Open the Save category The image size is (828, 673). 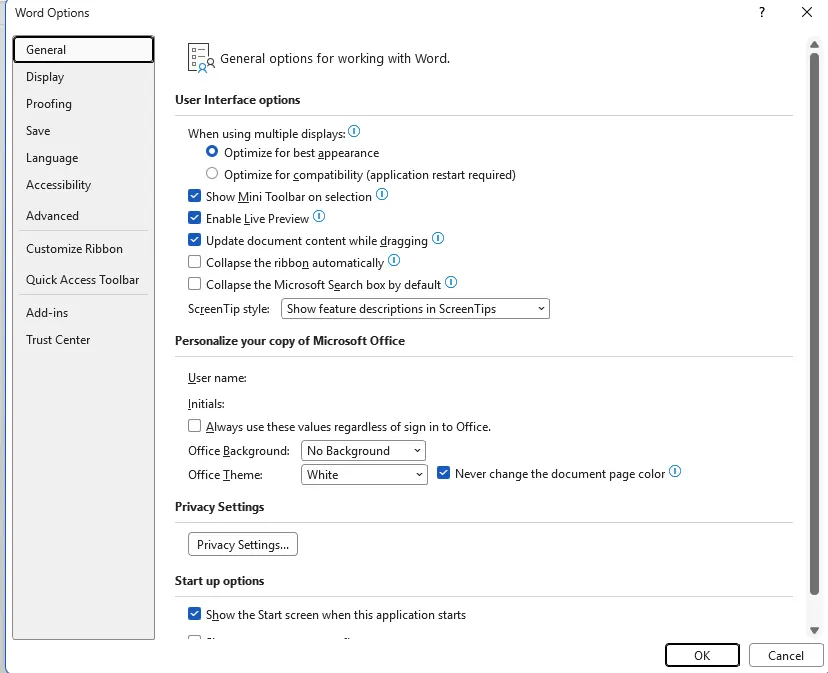point(83,131)
